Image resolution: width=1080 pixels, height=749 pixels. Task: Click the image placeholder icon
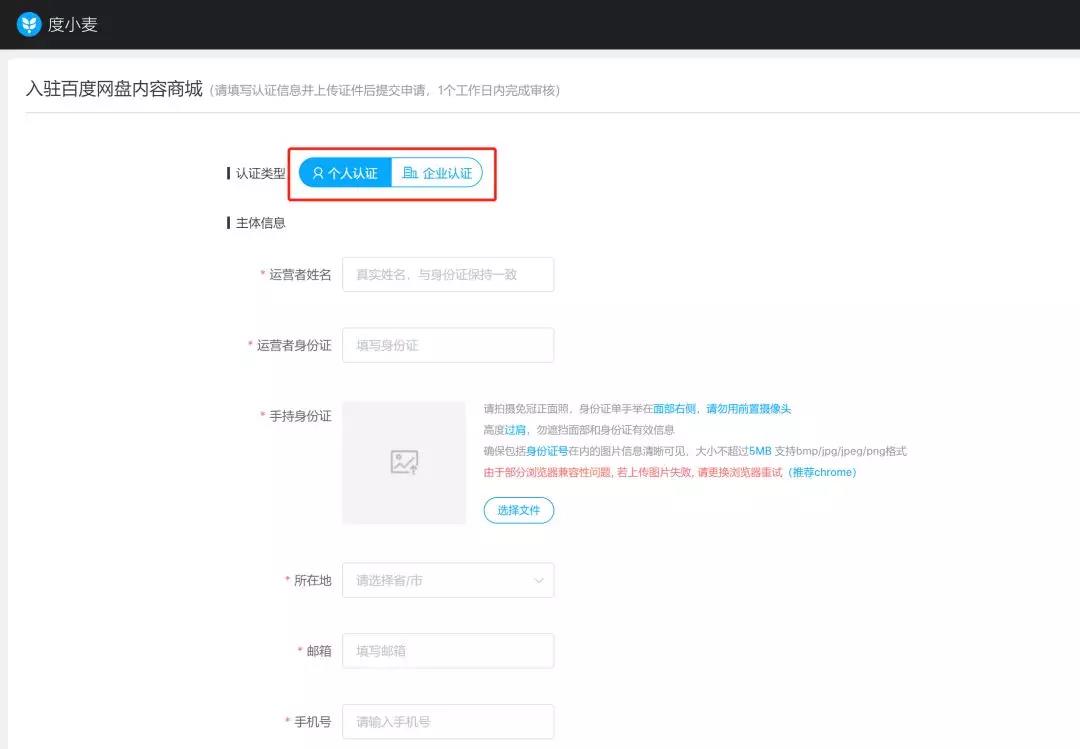(404, 462)
